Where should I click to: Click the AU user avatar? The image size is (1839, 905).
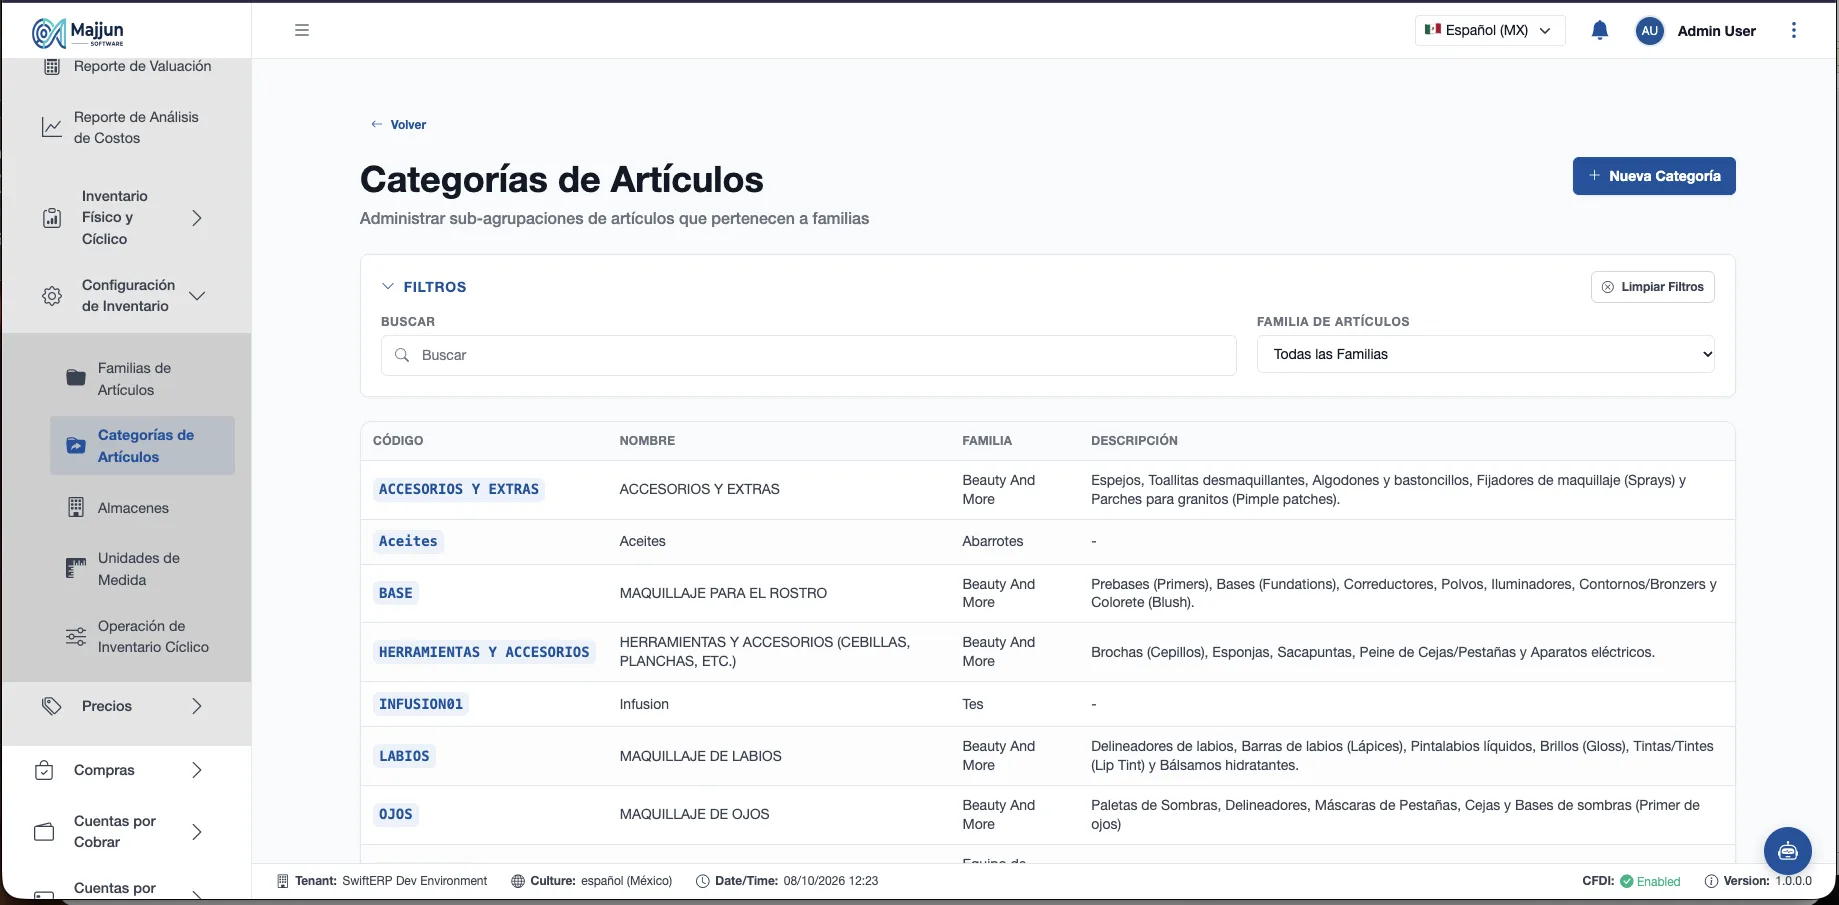[1650, 30]
